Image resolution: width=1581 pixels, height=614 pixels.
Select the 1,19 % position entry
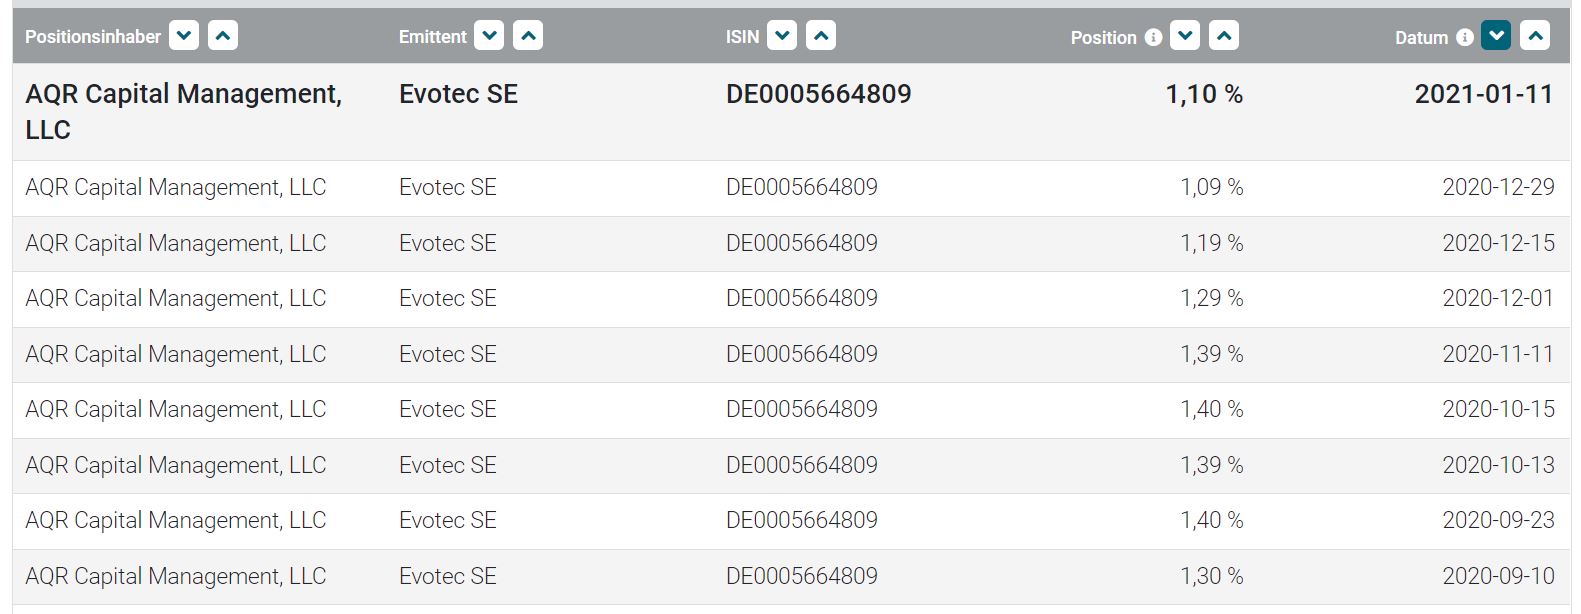click(1211, 243)
